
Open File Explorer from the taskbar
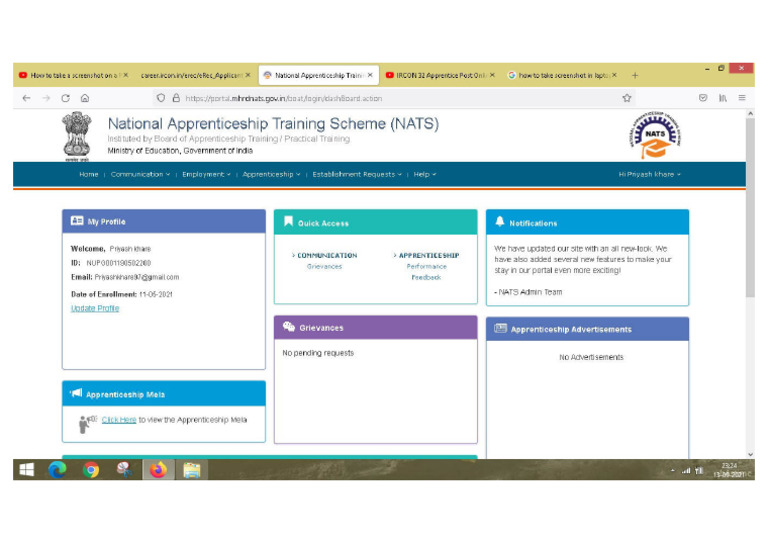coord(192,470)
